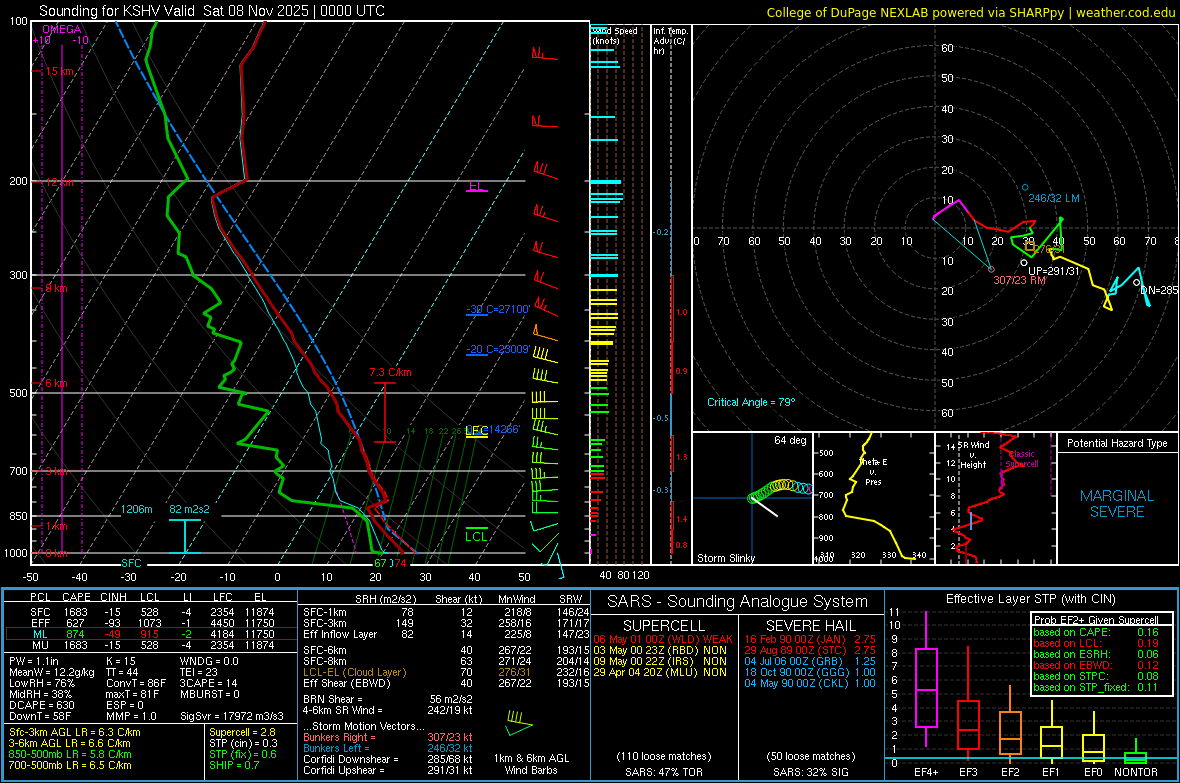The image size is (1180, 783).
Task: Click the Theta-E v. Pres plot label
Action: pyautogui.click(x=873, y=471)
